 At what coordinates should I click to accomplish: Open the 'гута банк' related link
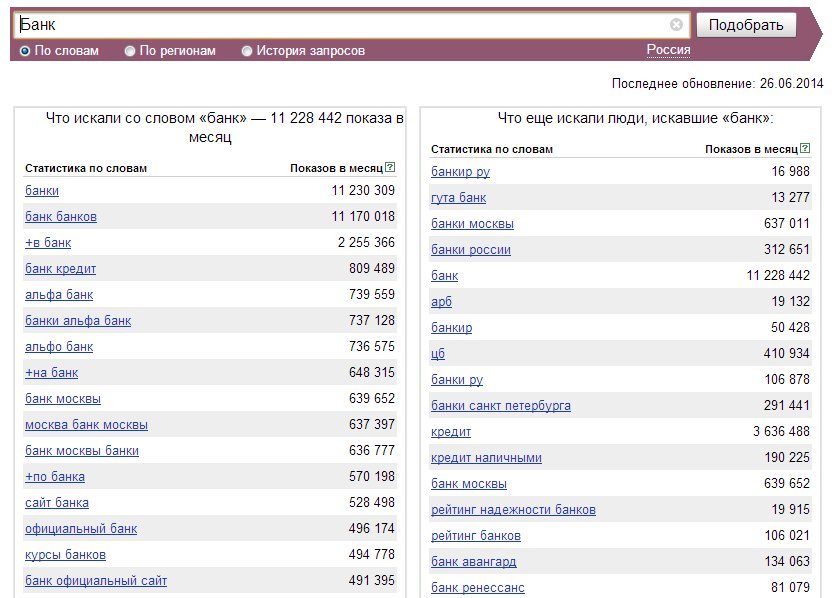click(x=459, y=198)
